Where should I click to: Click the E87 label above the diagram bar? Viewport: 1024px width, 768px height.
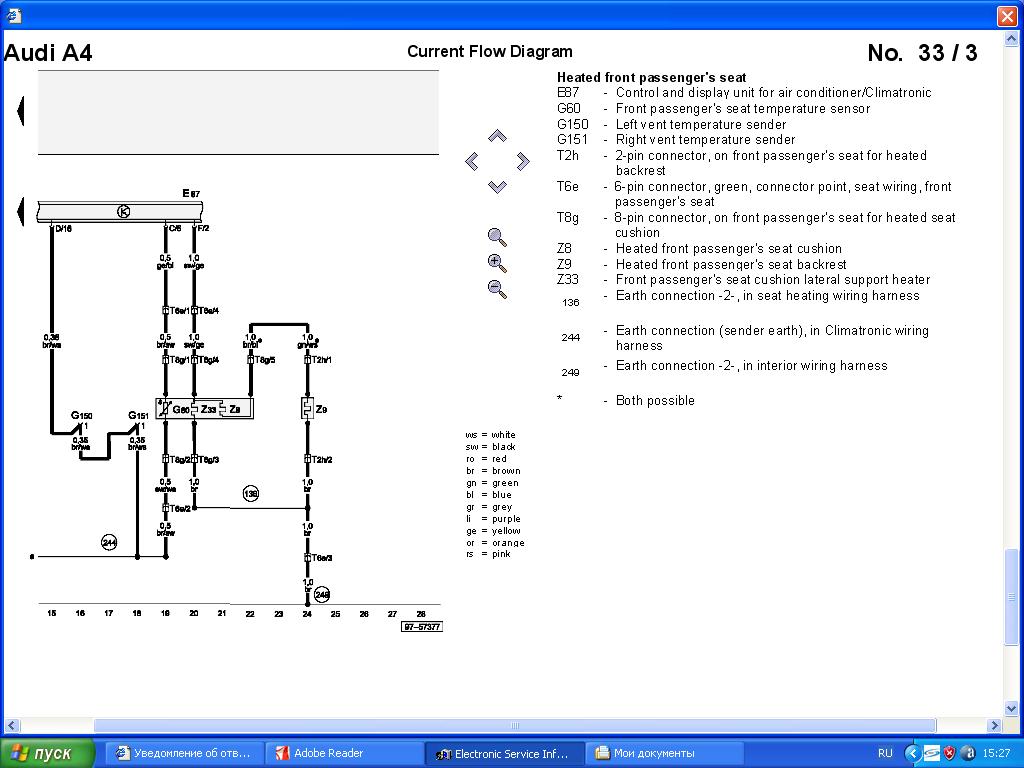191,193
